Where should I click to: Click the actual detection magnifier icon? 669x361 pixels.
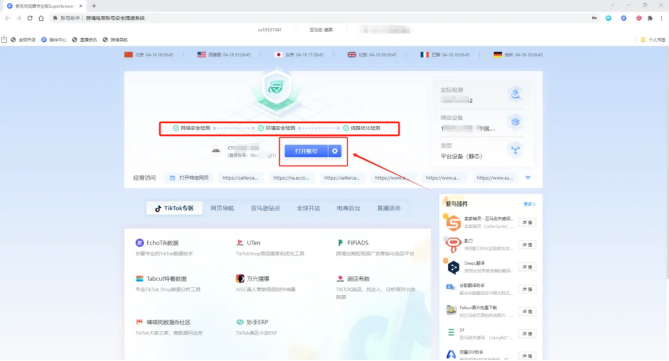tap(515, 94)
